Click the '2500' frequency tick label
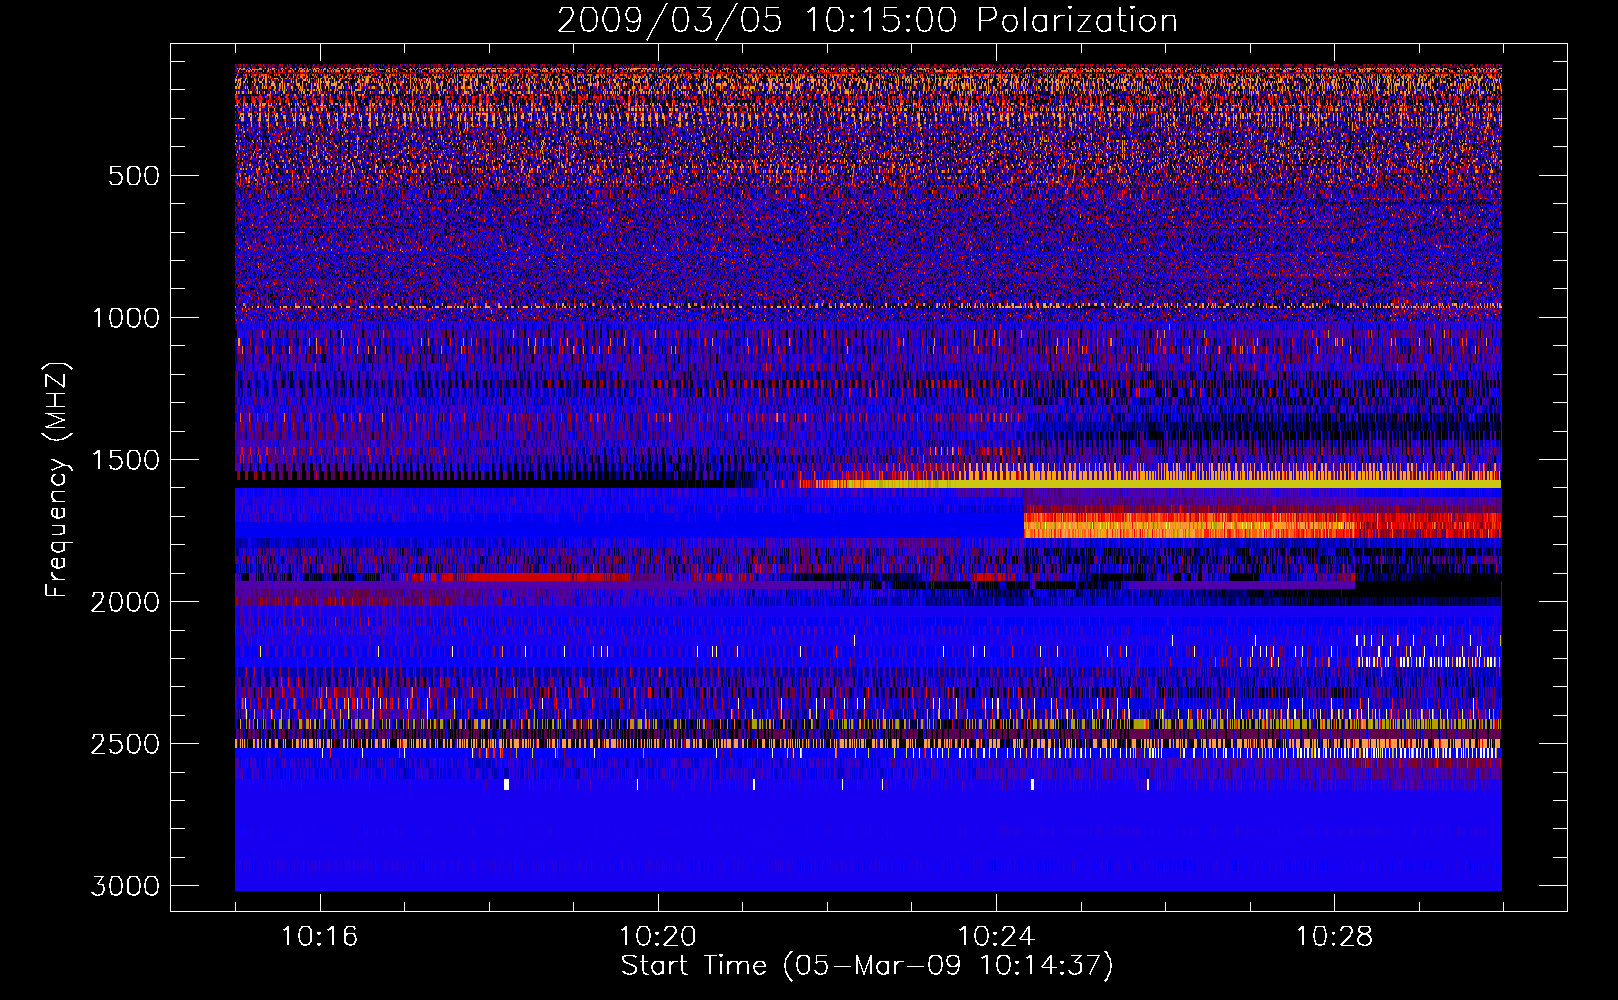 point(126,744)
